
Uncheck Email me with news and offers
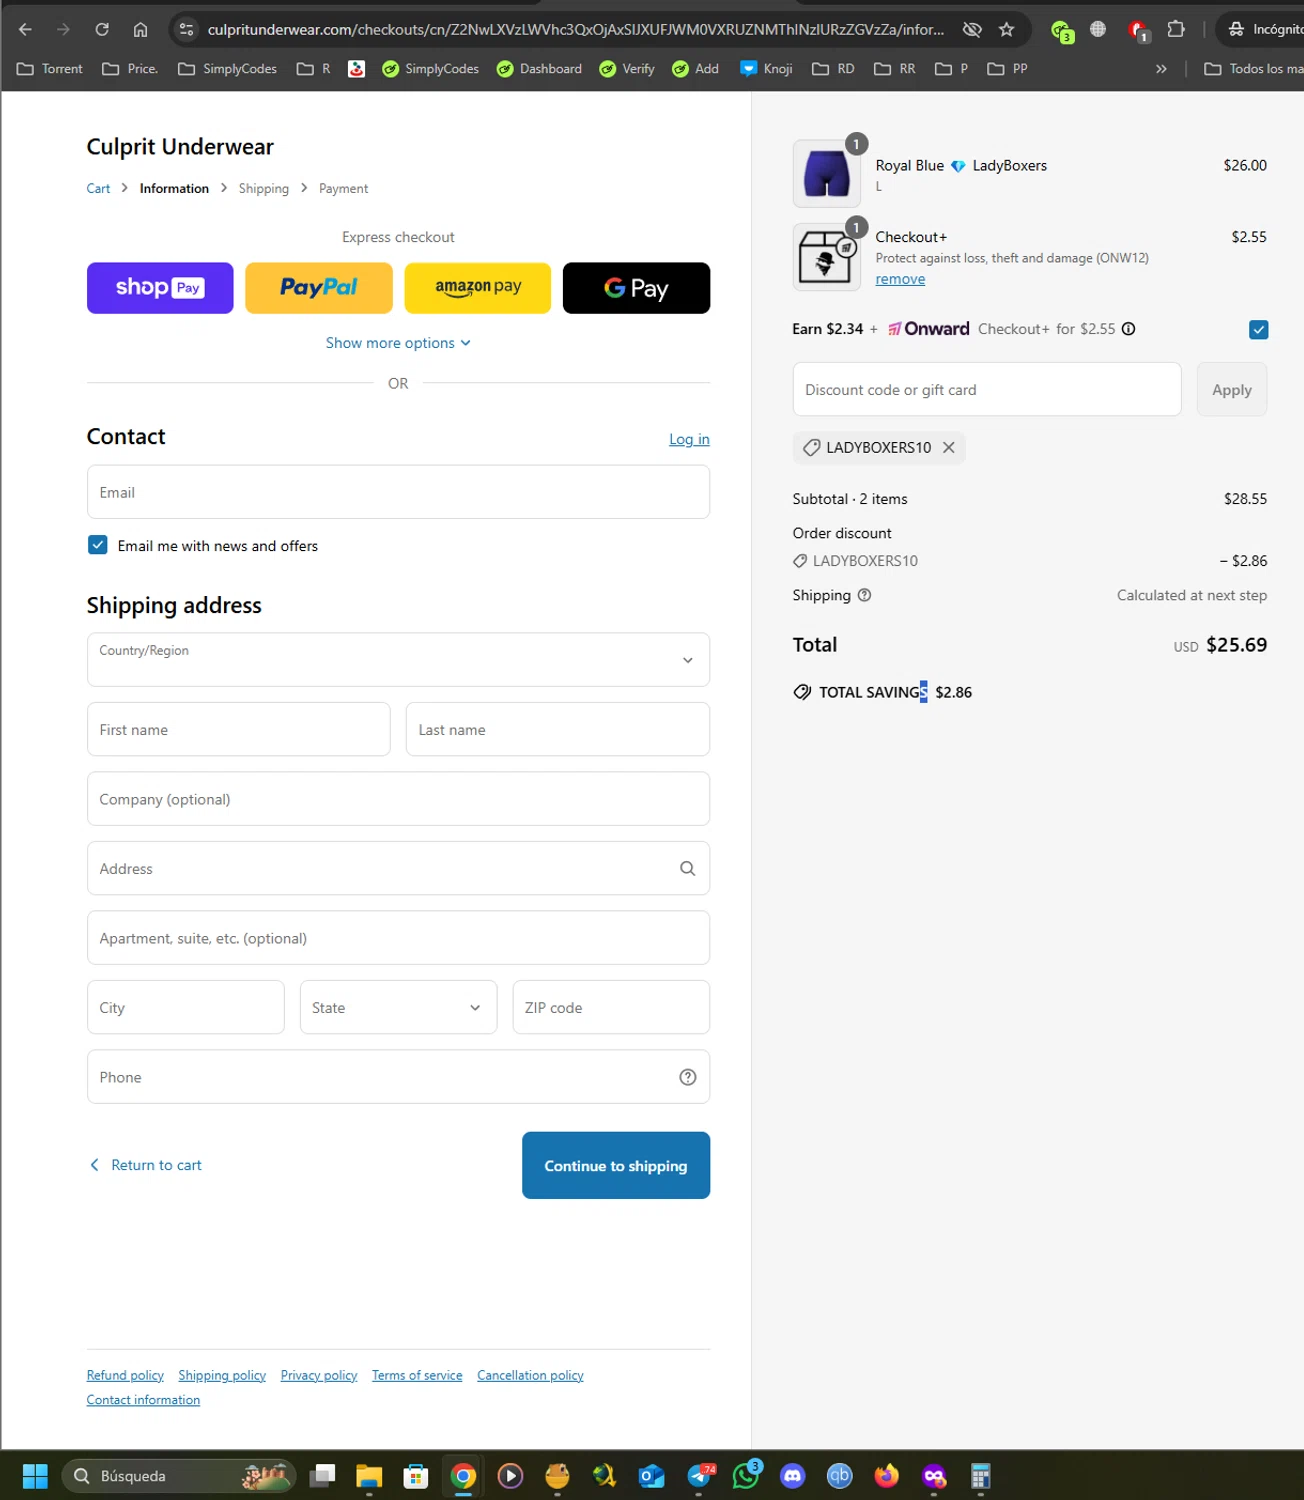(x=98, y=545)
